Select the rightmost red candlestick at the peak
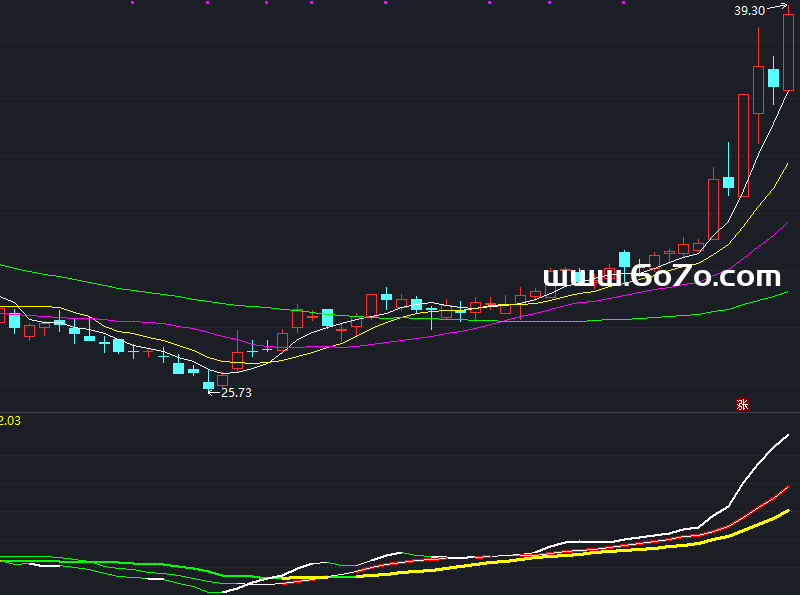 coord(788,52)
